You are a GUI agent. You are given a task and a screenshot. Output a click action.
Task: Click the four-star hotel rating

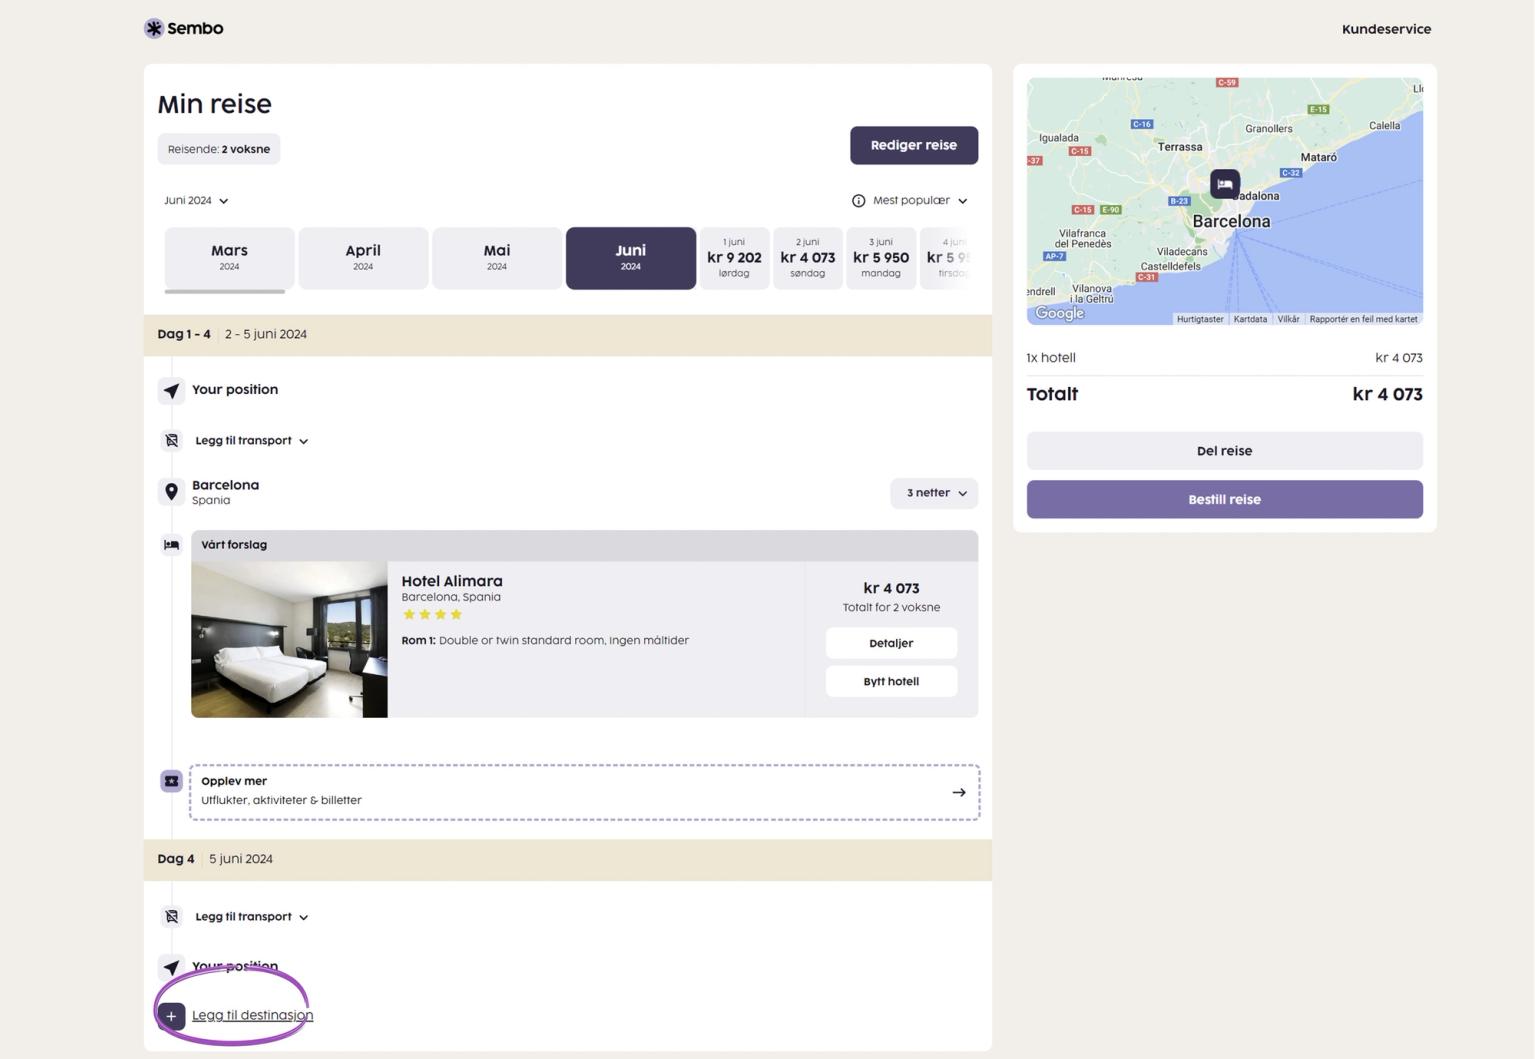(x=432, y=615)
